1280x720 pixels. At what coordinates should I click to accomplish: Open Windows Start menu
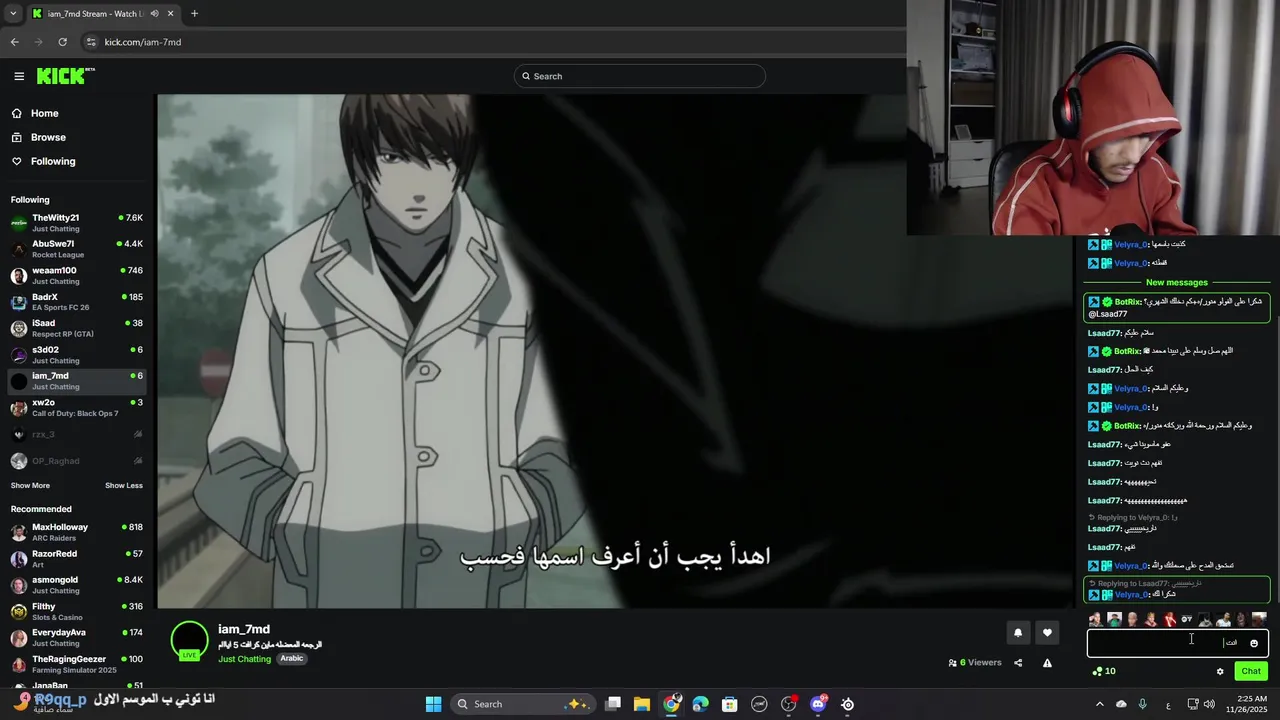(x=433, y=704)
